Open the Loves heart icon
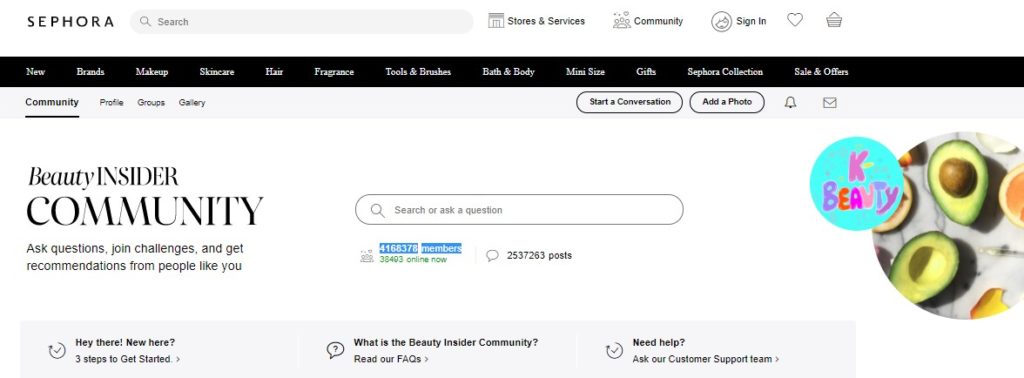1024x378 pixels. pyautogui.click(x=795, y=20)
